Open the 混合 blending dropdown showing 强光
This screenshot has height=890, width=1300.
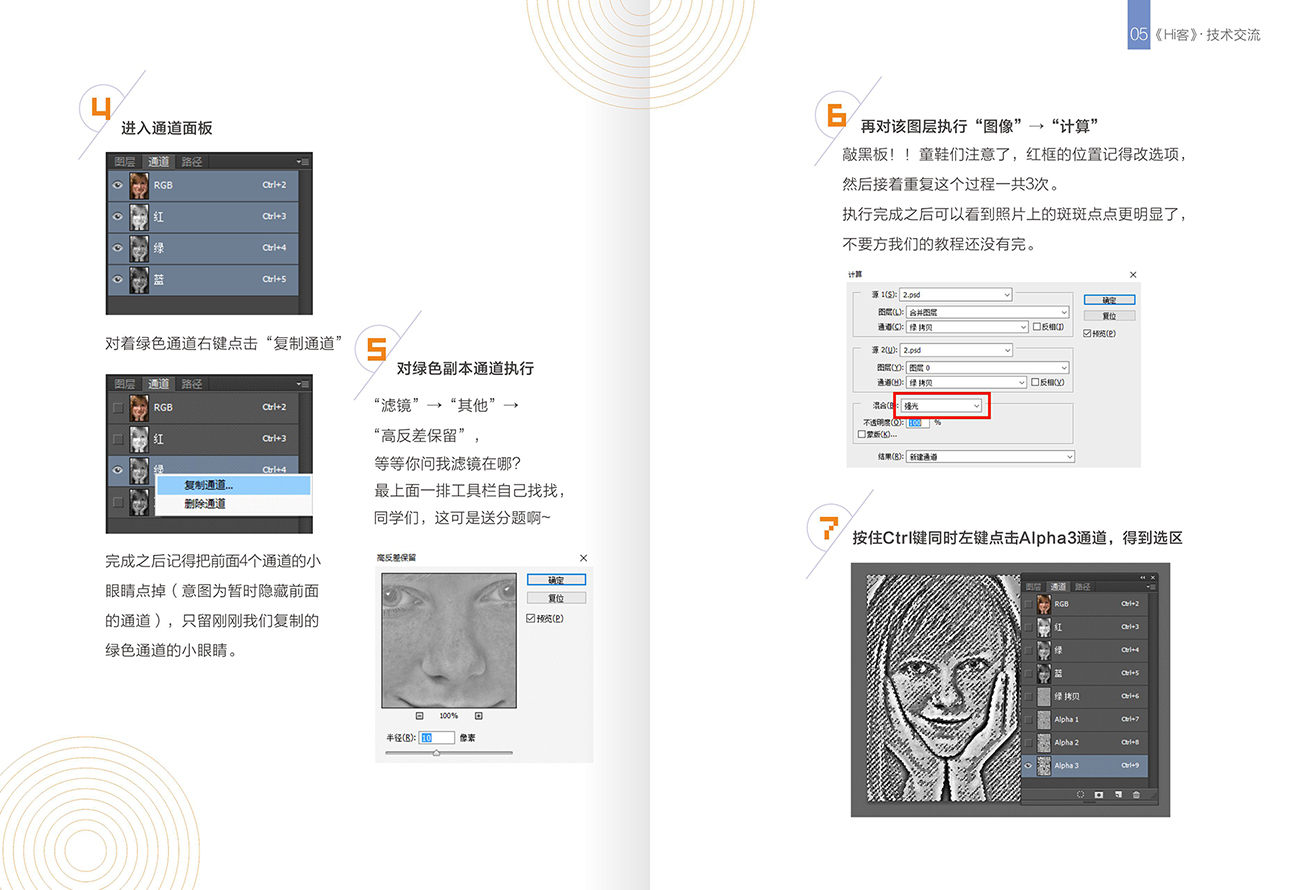(941, 406)
